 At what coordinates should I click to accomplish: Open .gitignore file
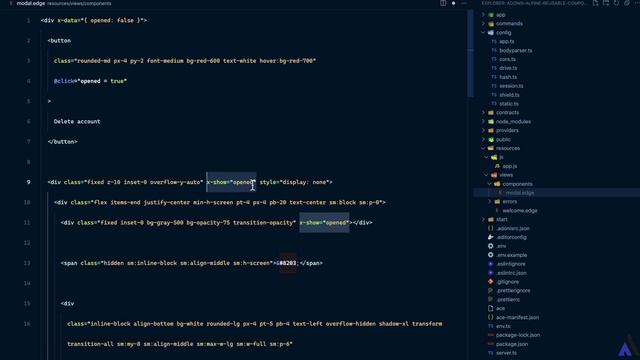pos(507,282)
